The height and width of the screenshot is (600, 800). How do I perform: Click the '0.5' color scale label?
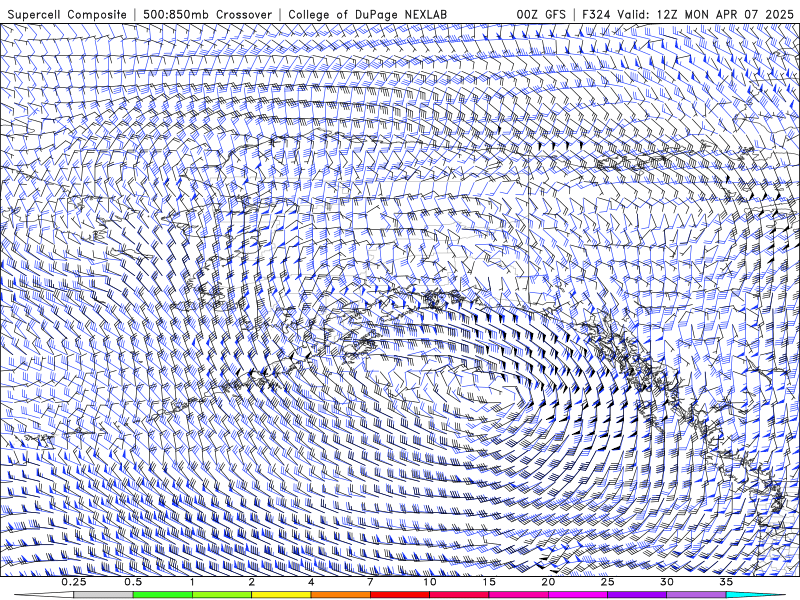tap(133, 582)
